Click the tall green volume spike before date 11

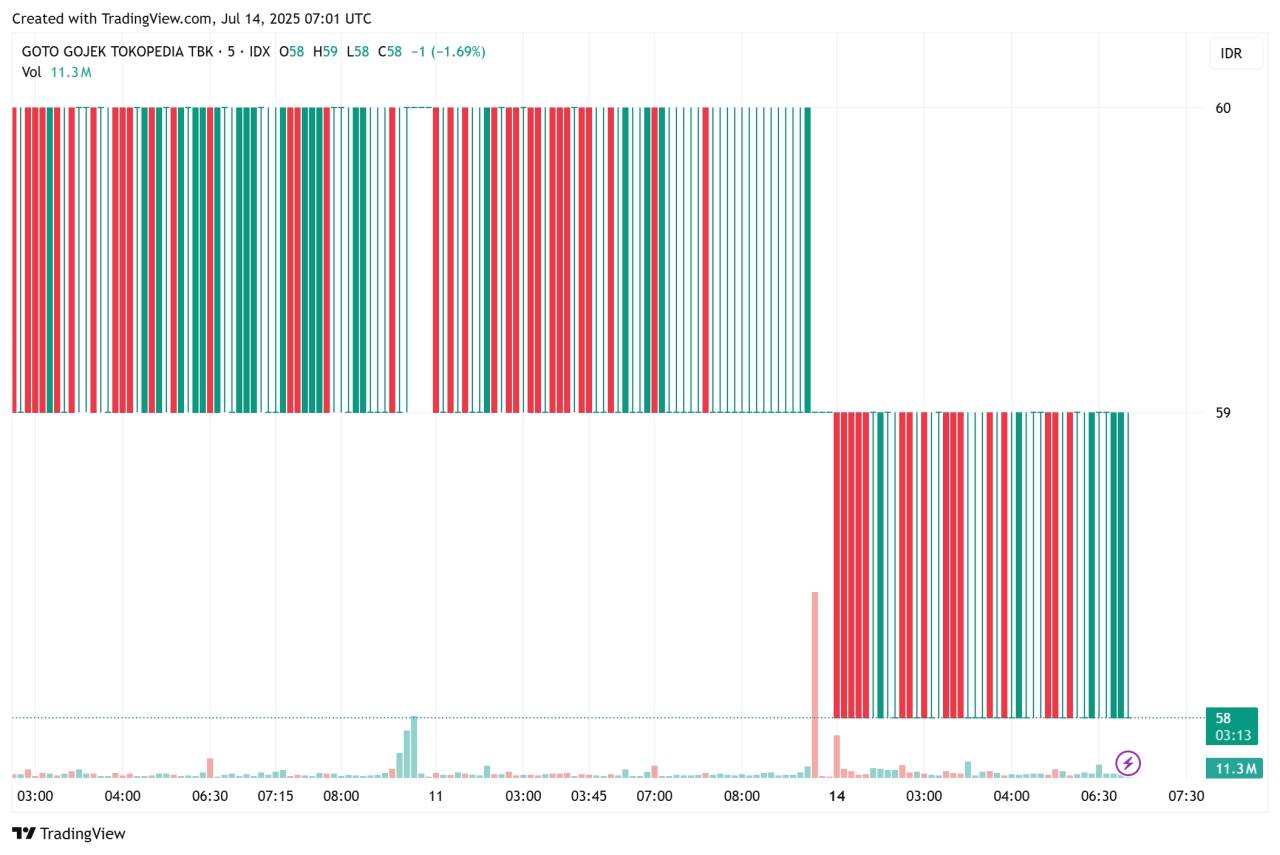point(414,747)
